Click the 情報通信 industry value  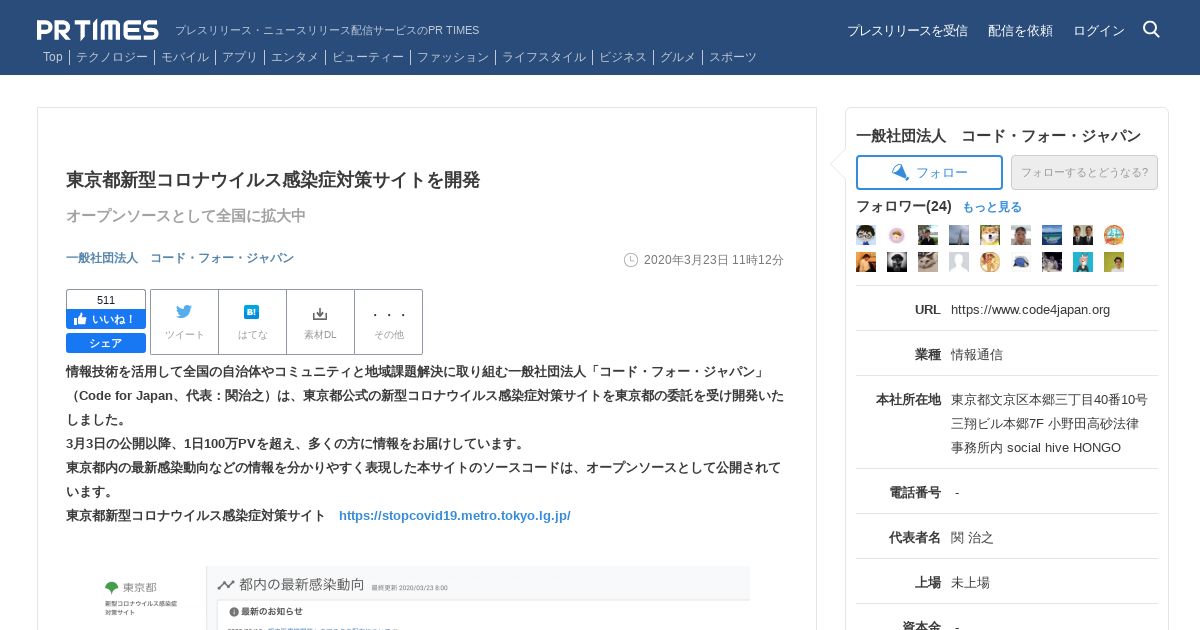pos(977,355)
